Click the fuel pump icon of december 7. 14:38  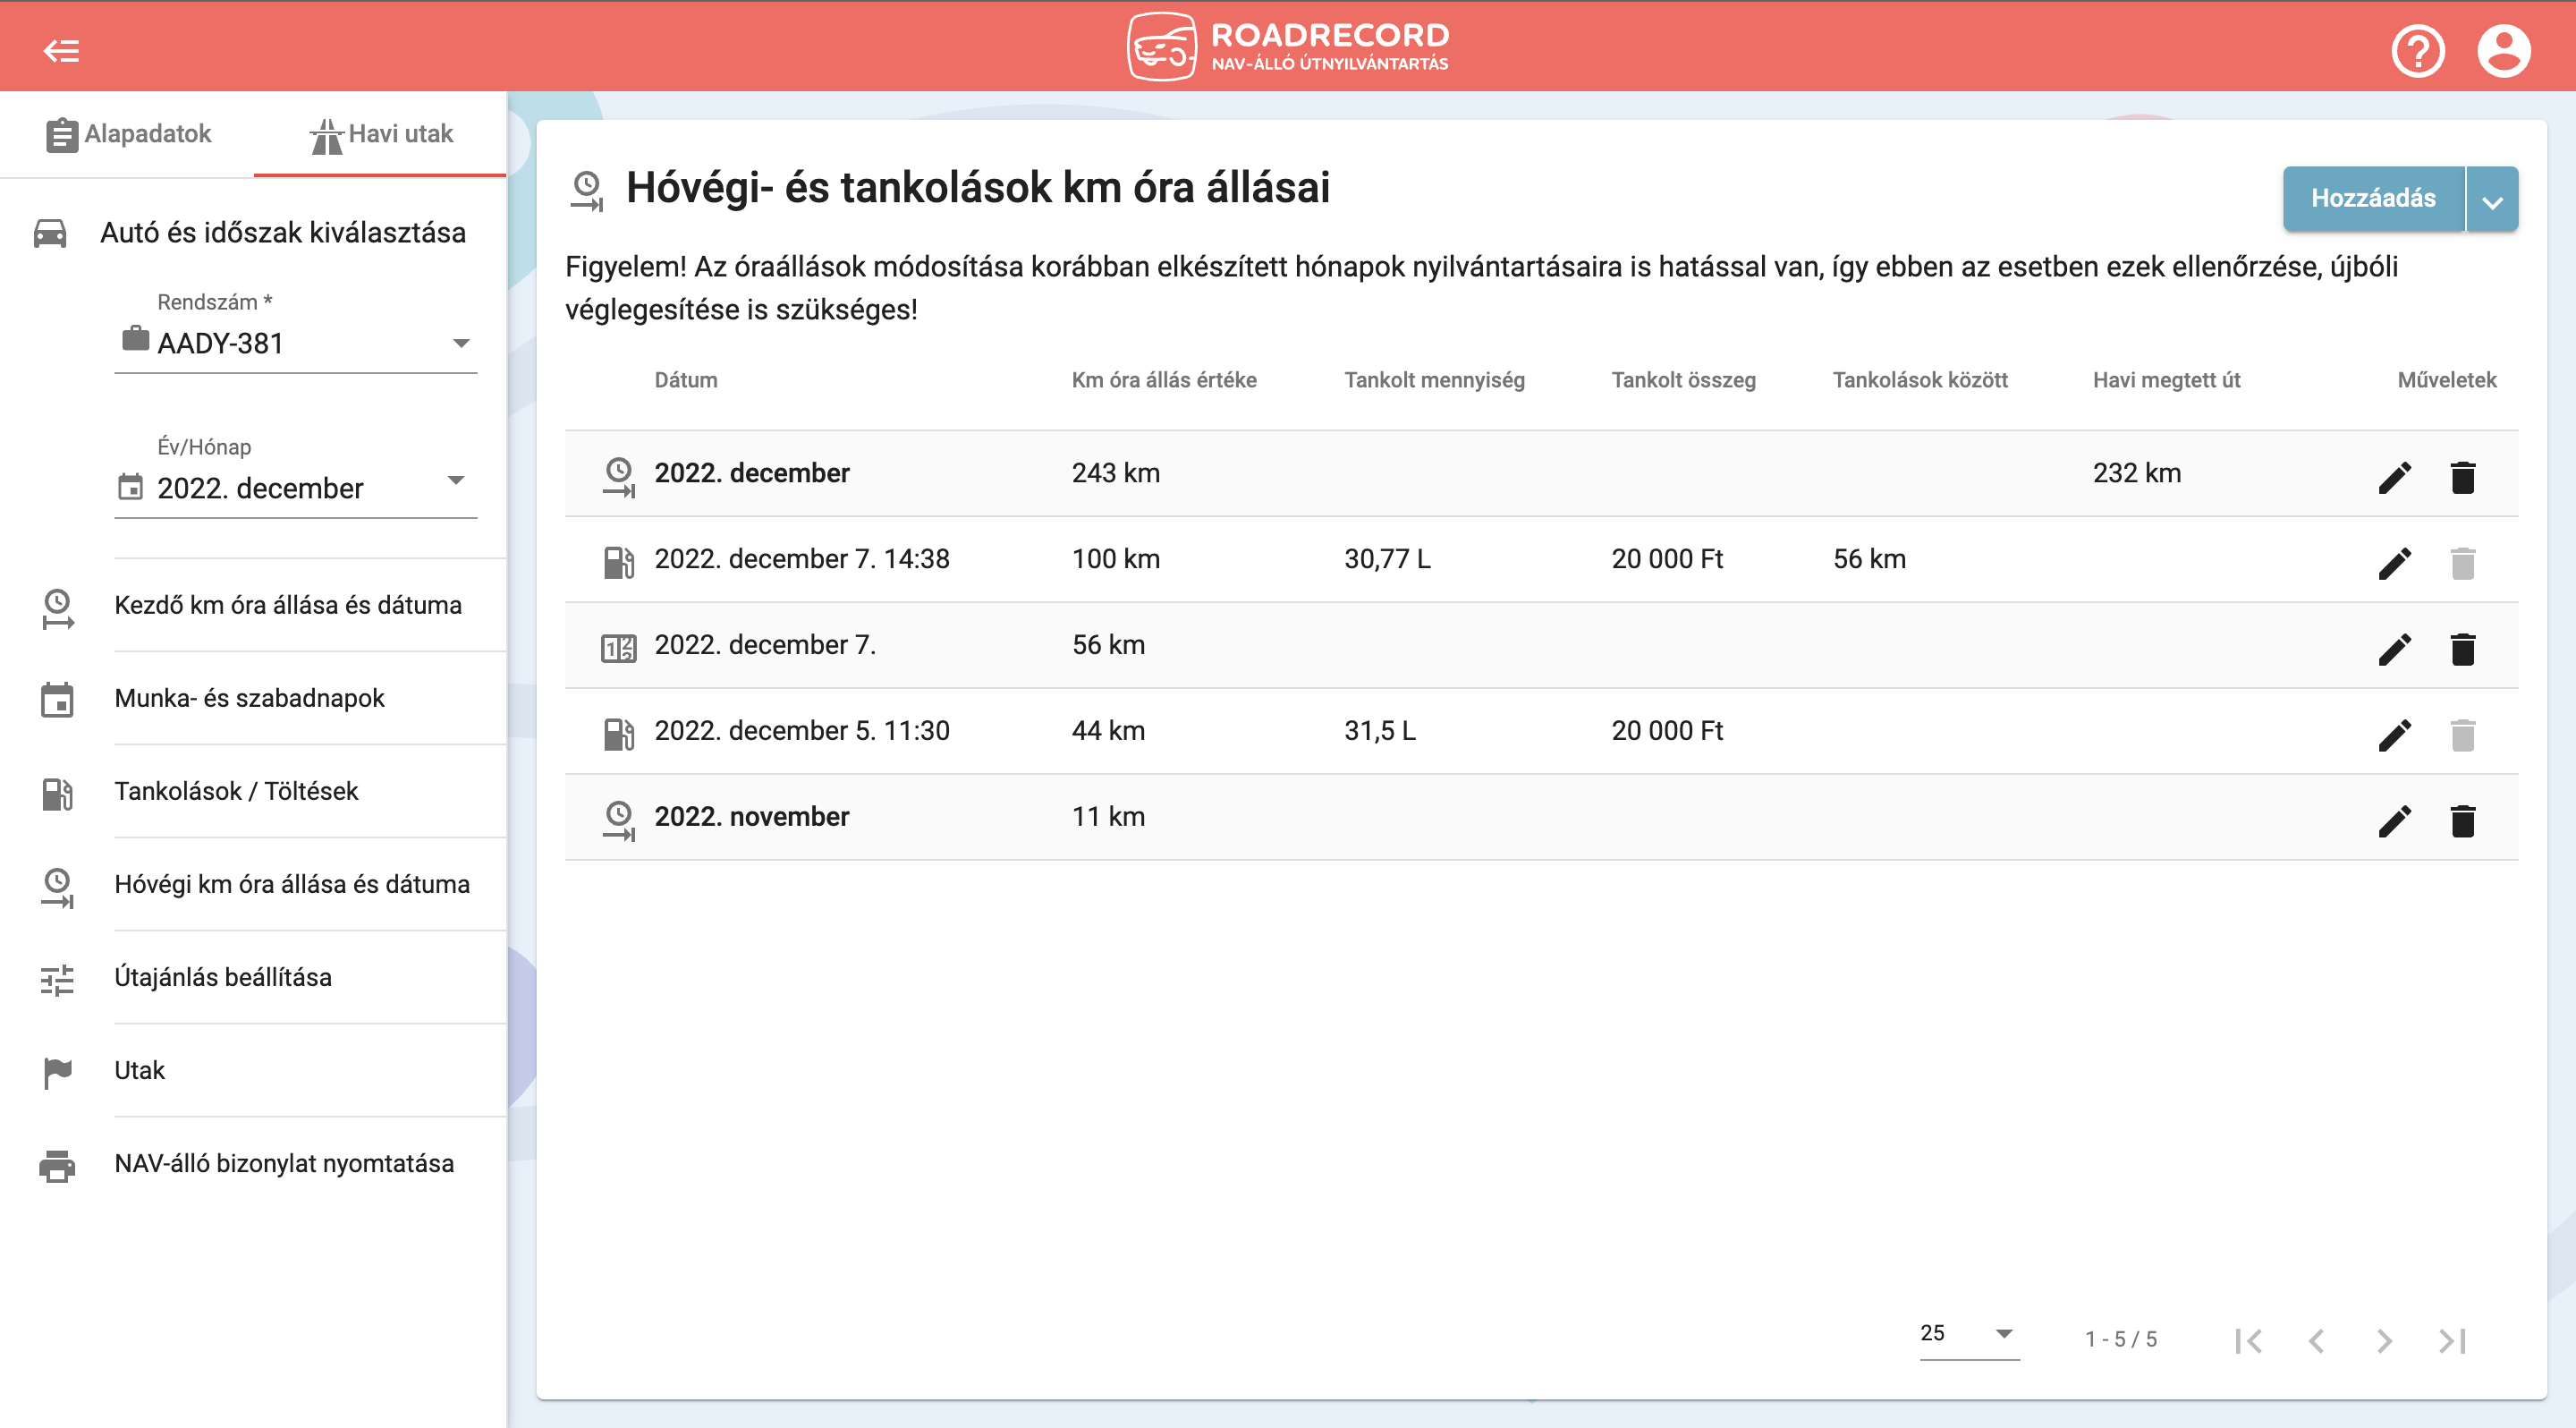(x=619, y=562)
